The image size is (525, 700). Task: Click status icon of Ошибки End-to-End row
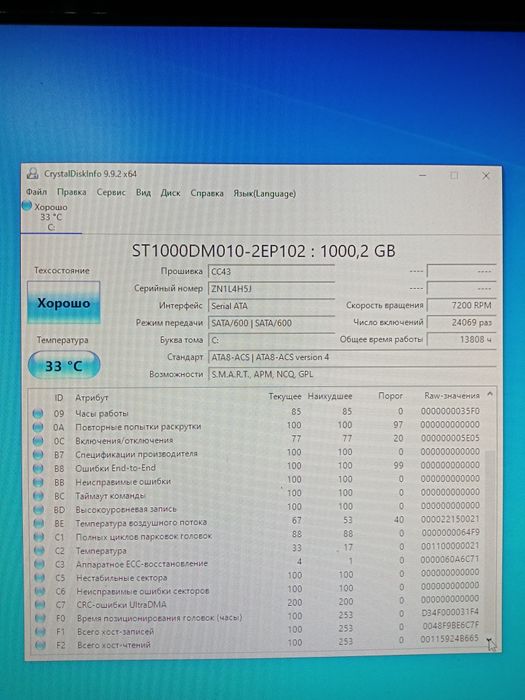(x=38, y=469)
